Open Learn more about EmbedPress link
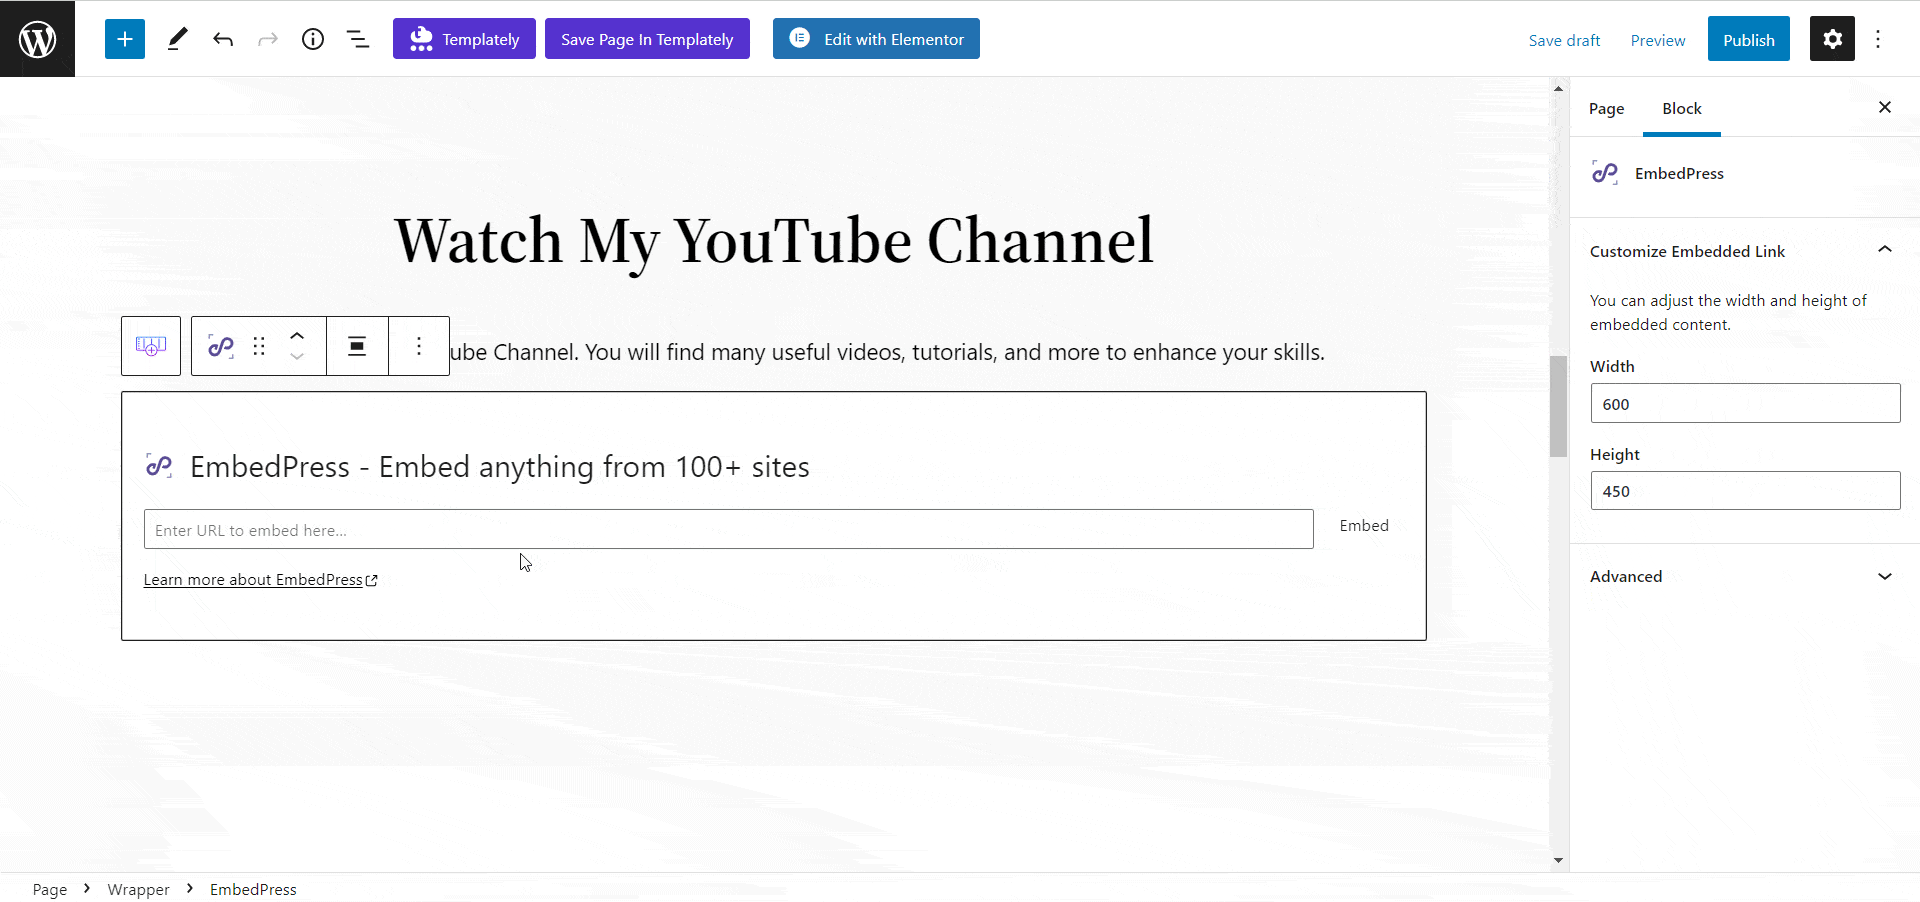The width and height of the screenshot is (1920, 902). coord(260,580)
